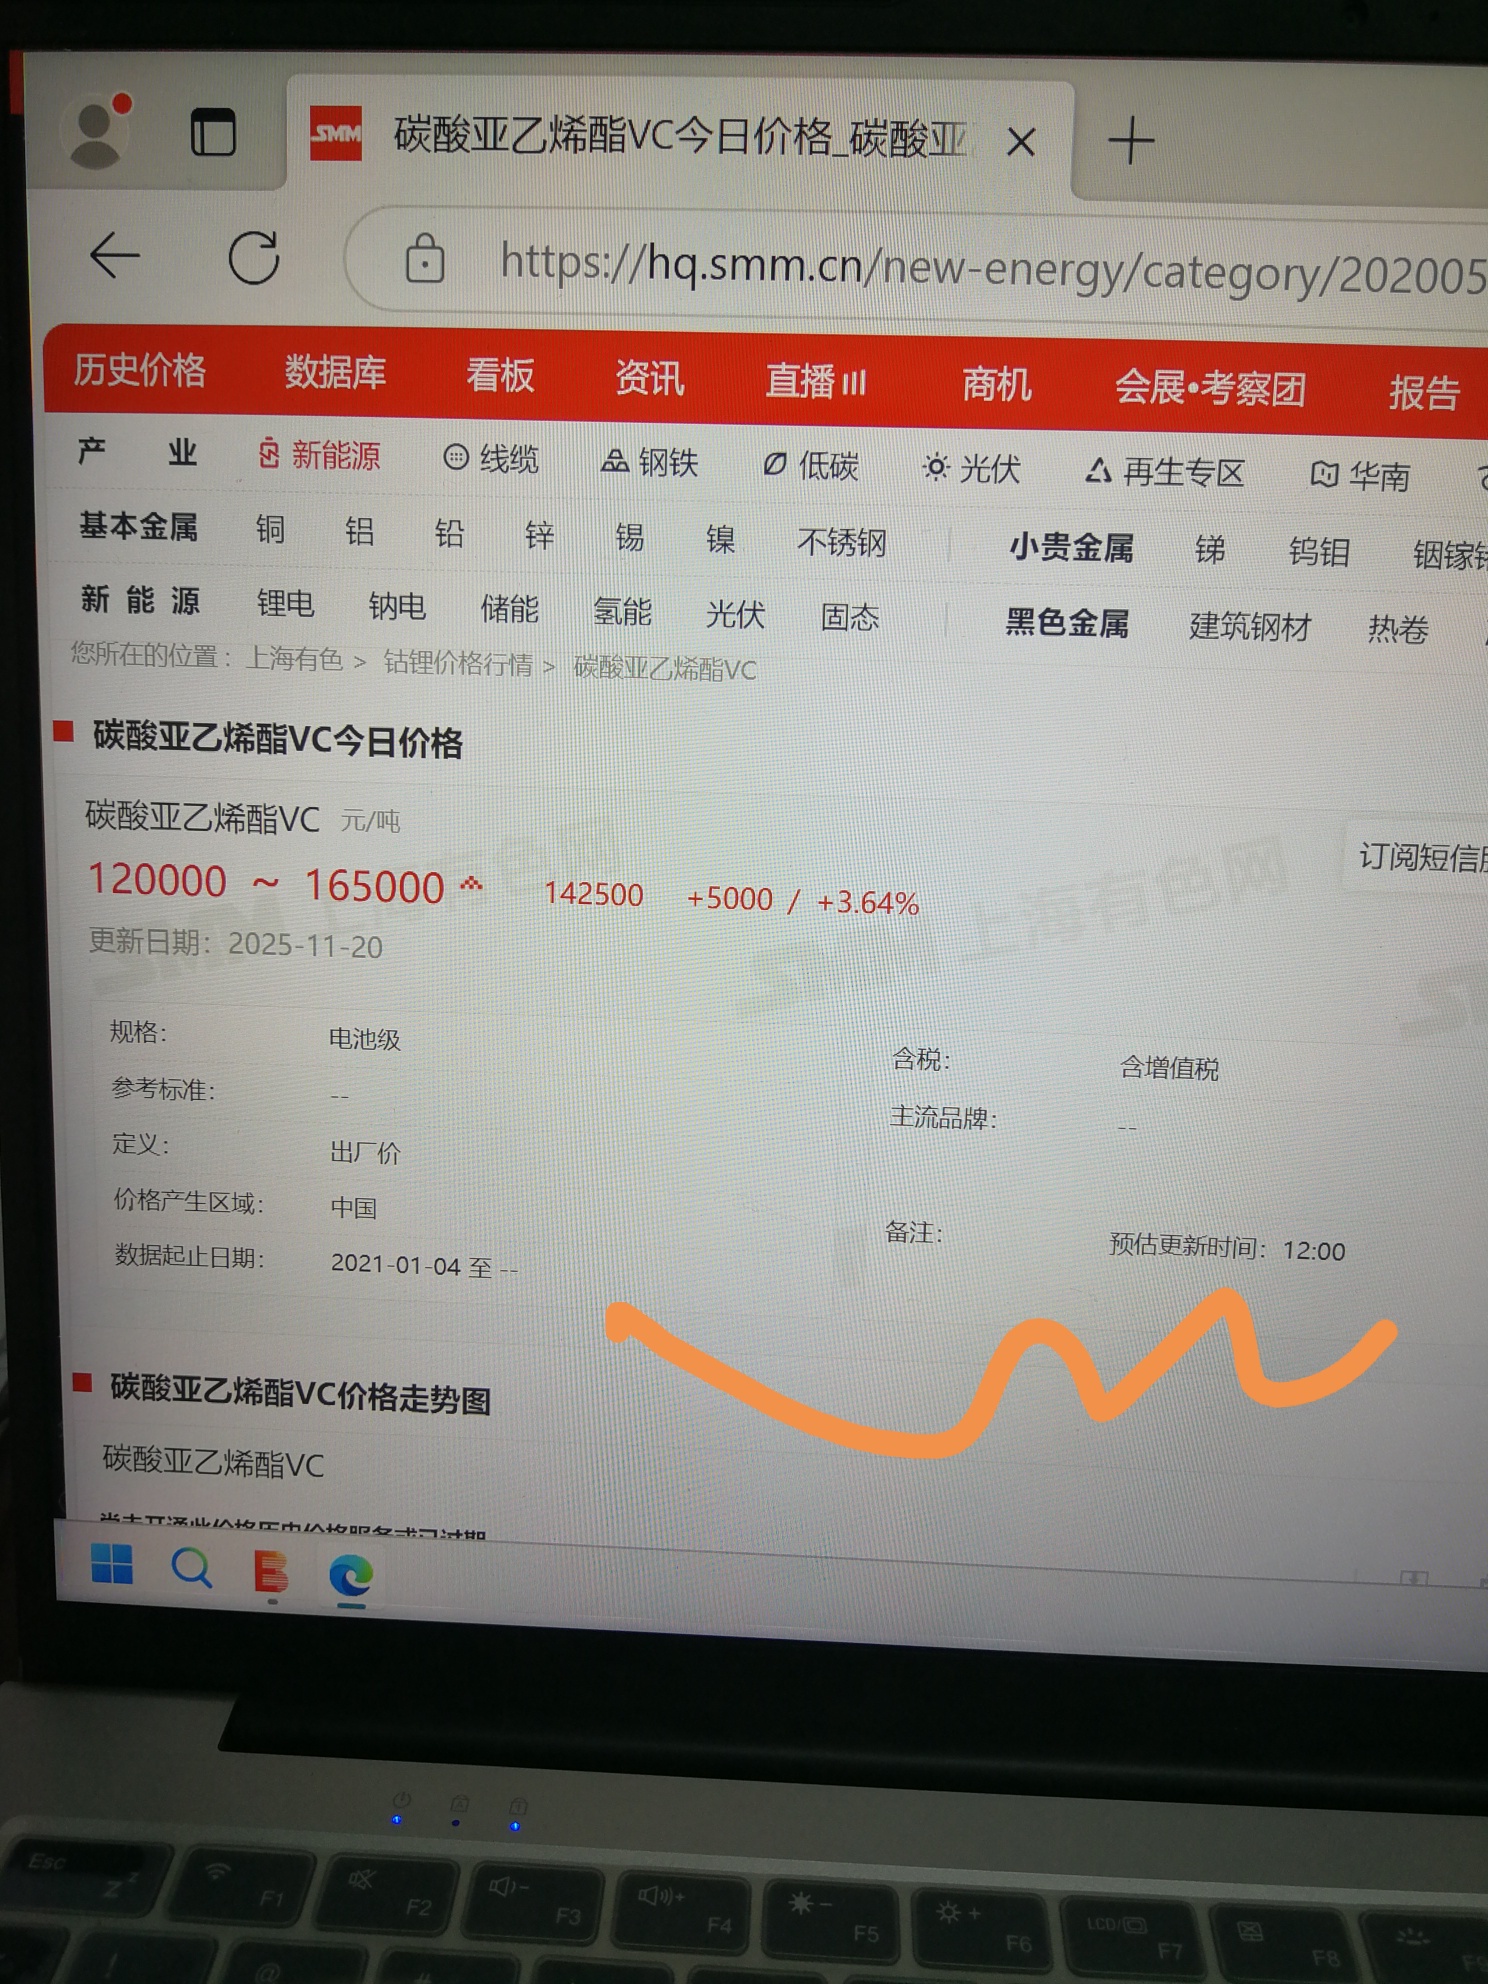Open 历史价格 in red nav bar
Viewport: 1488px width, 1984px height.
[140, 370]
